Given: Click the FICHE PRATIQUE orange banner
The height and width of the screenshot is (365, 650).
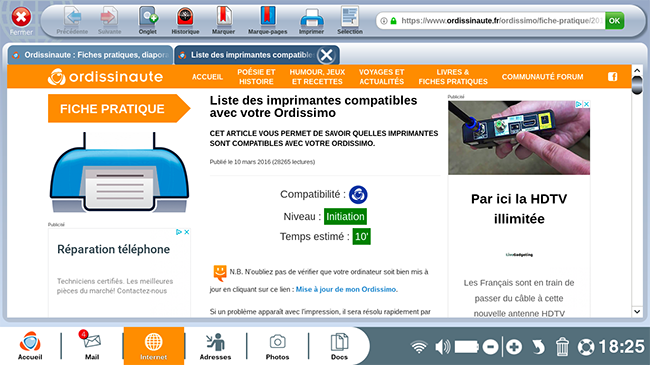Looking at the screenshot, I should point(119,109).
